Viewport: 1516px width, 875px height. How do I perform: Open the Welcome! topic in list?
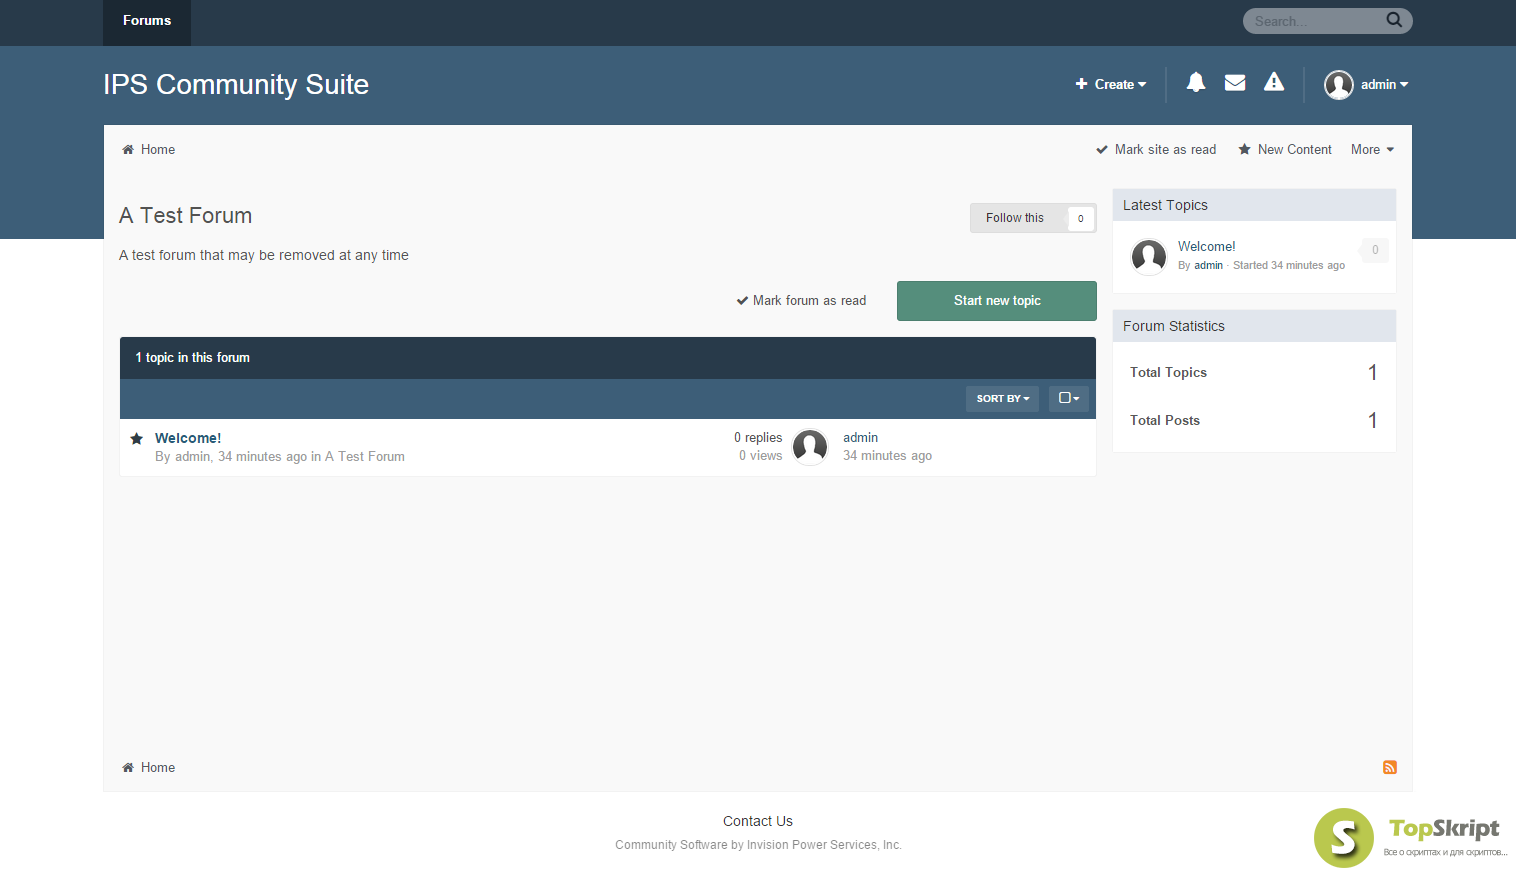(188, 438)
